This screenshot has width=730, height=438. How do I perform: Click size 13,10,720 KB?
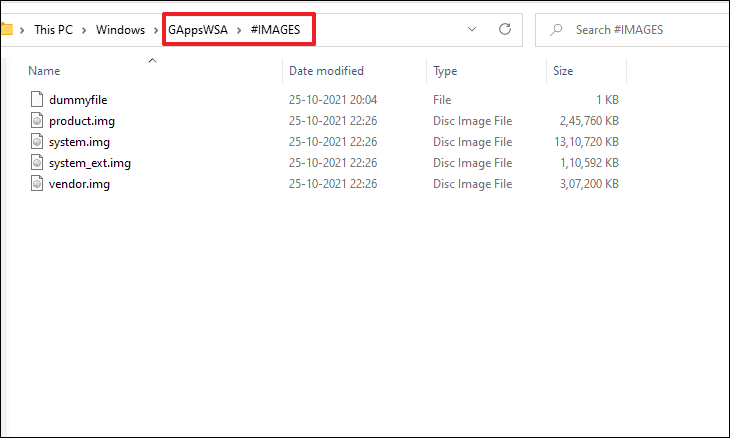(586, 142)
